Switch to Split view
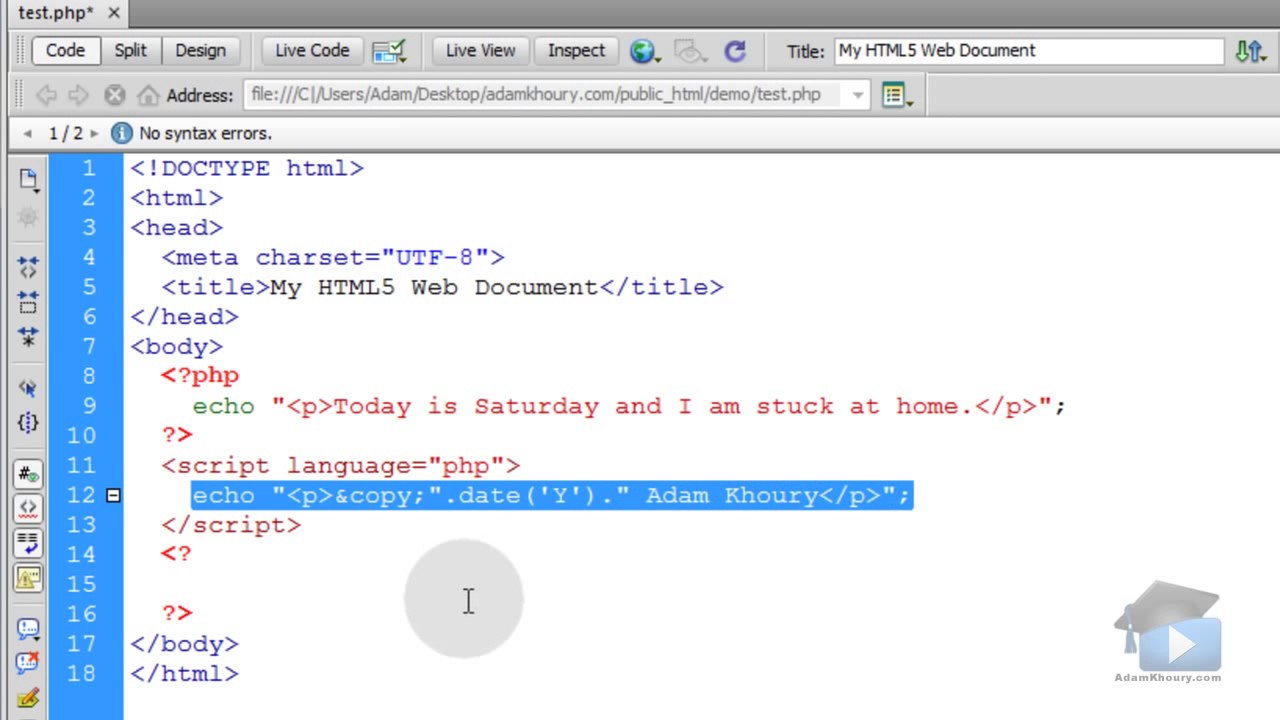Screen dimensions: 1280x720 130,50
